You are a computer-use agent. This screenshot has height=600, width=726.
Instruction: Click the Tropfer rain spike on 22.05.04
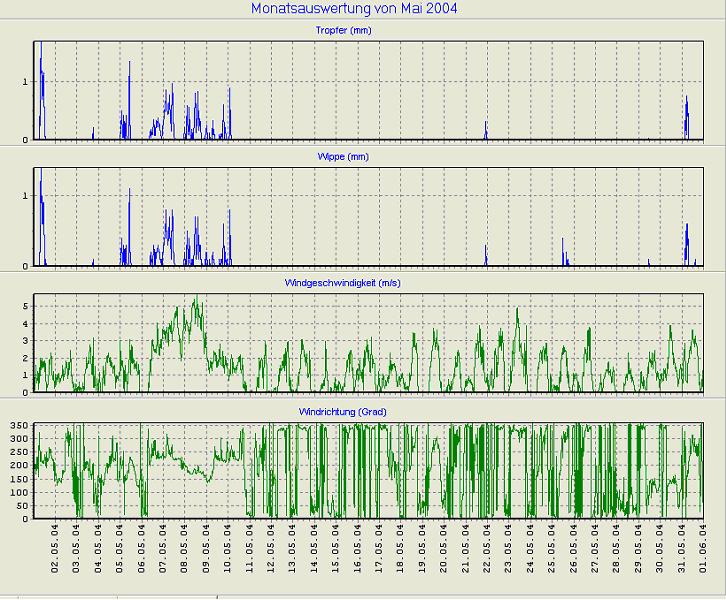click(486, 130)
